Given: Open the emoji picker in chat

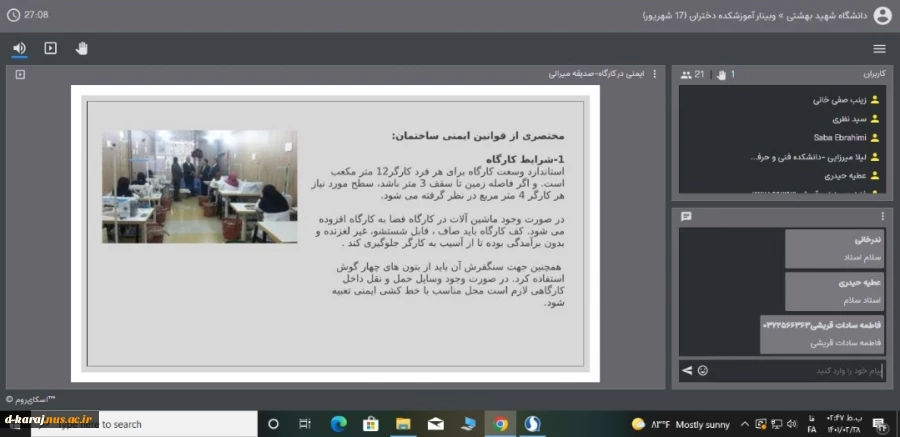Looking at the screenshot, I should point(703,371).
